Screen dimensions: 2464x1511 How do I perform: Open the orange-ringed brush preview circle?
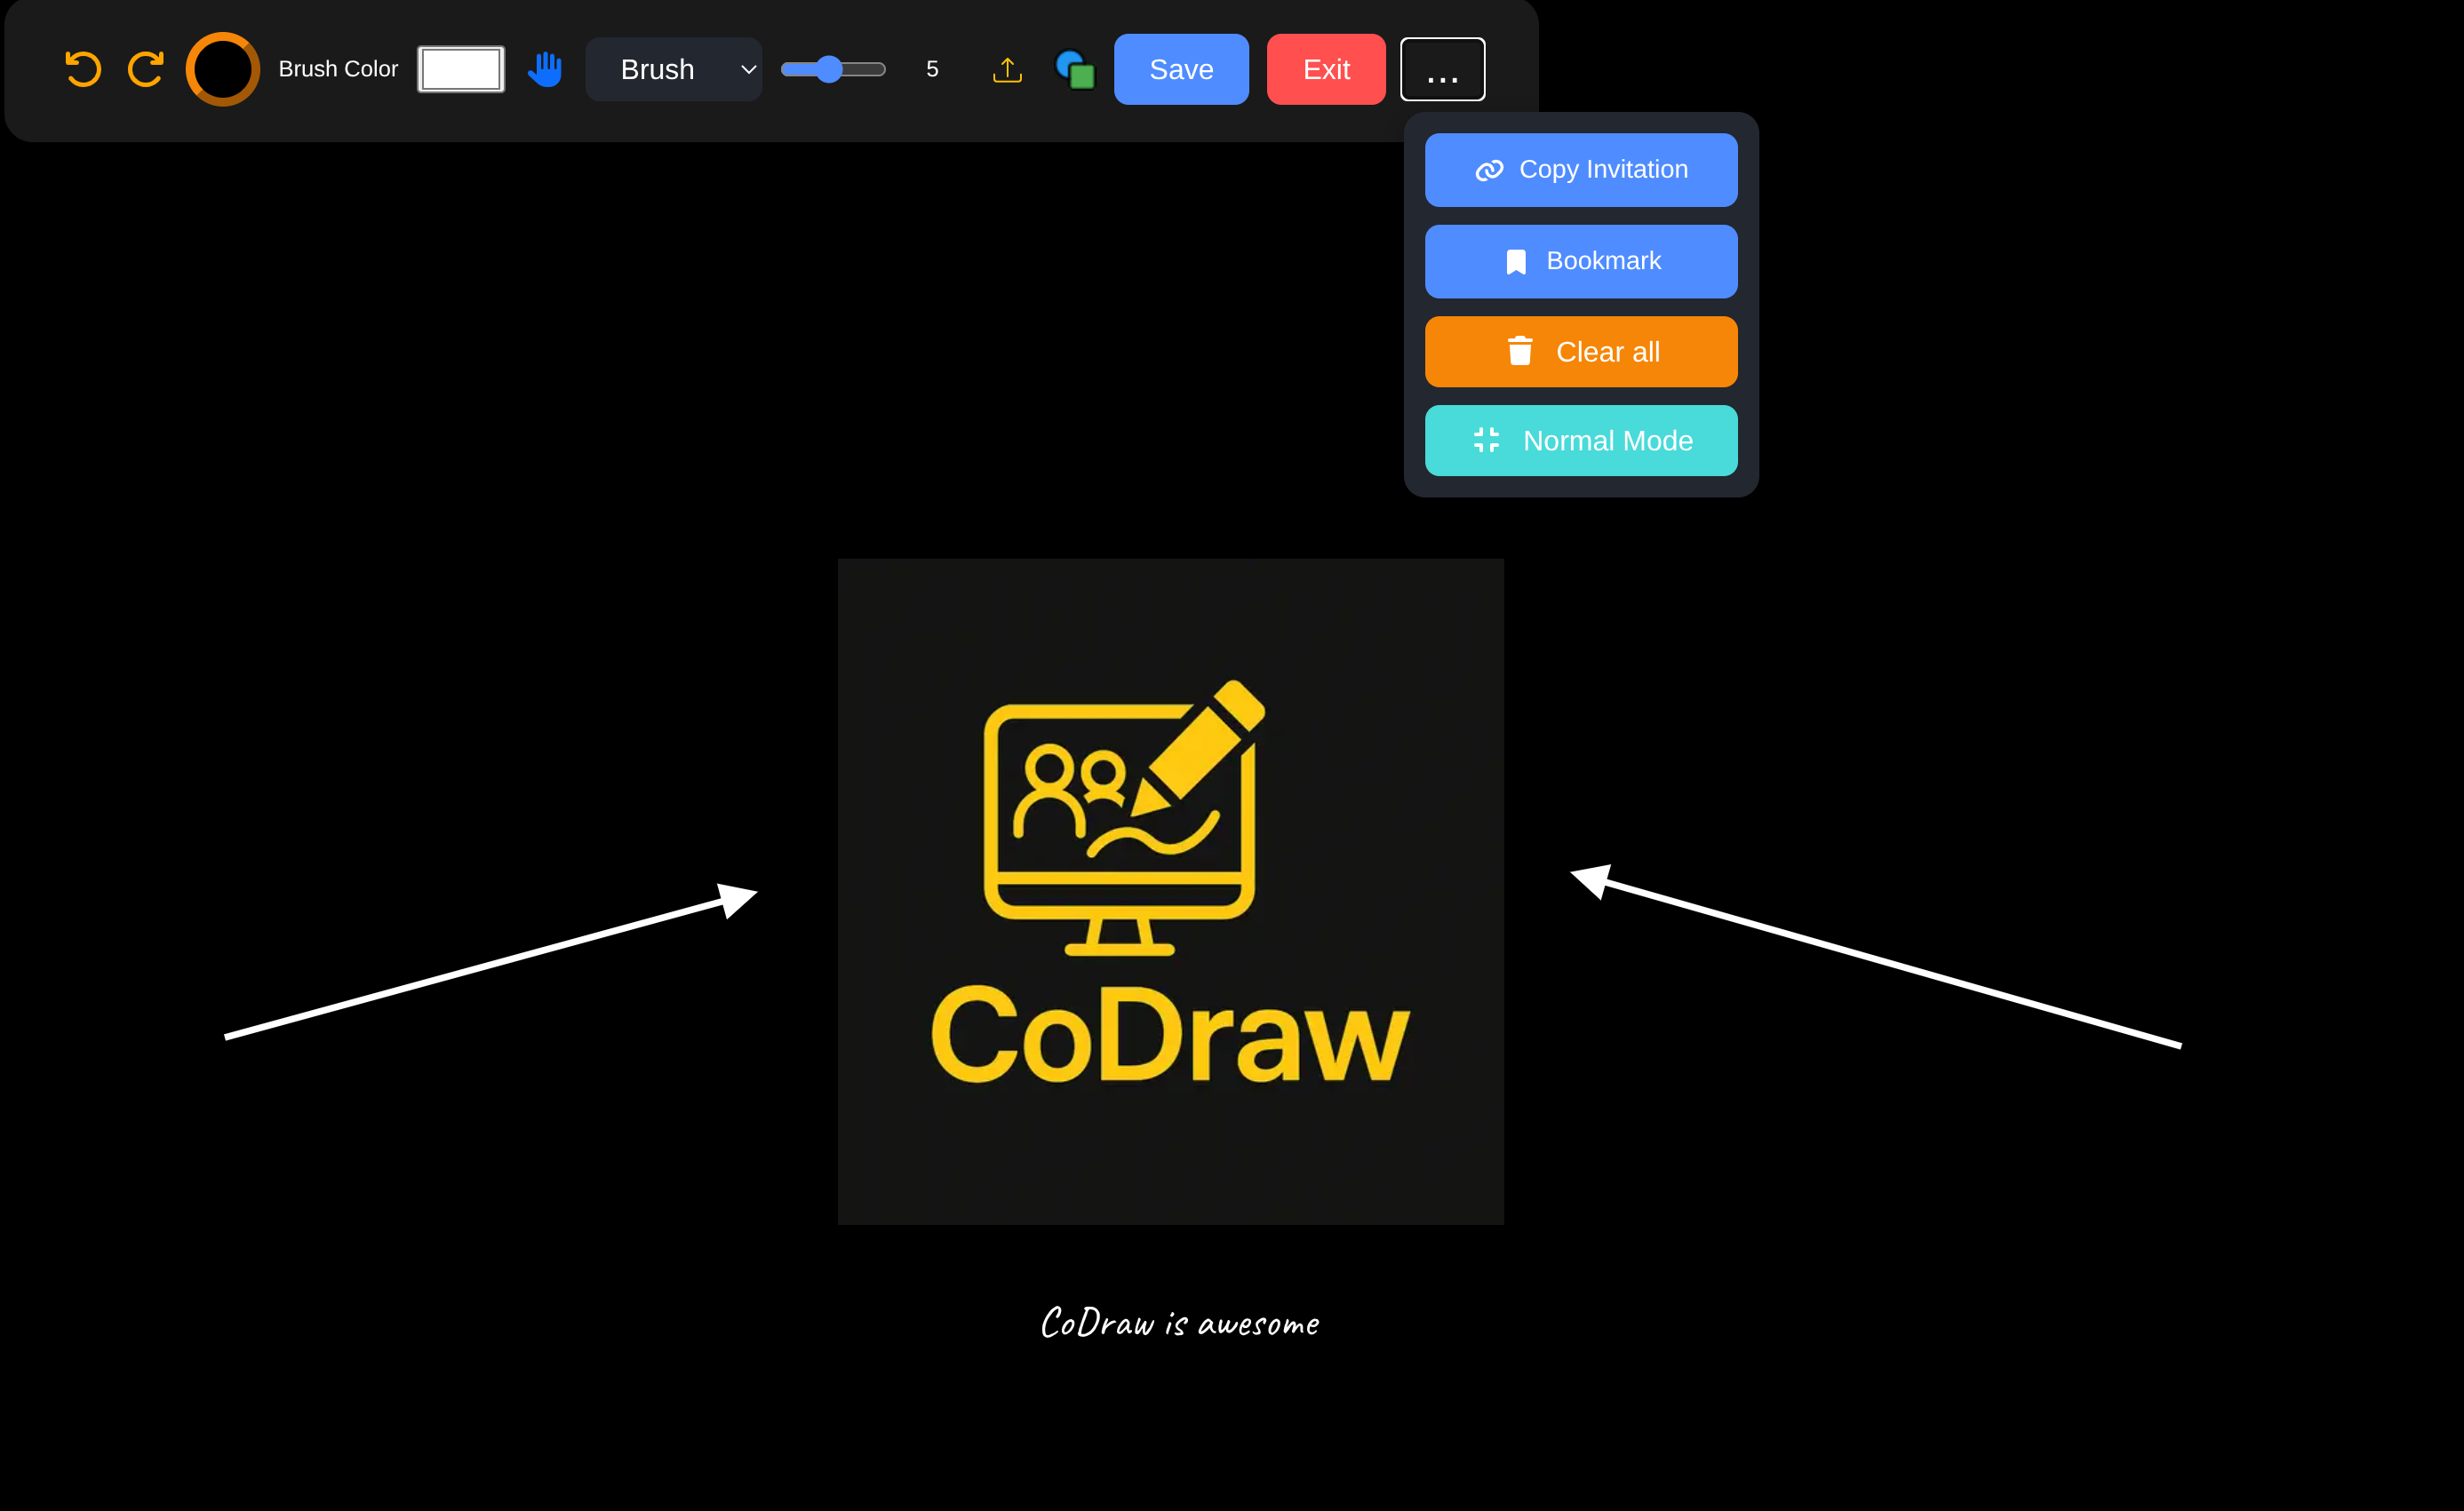click(x=223, y=69)
